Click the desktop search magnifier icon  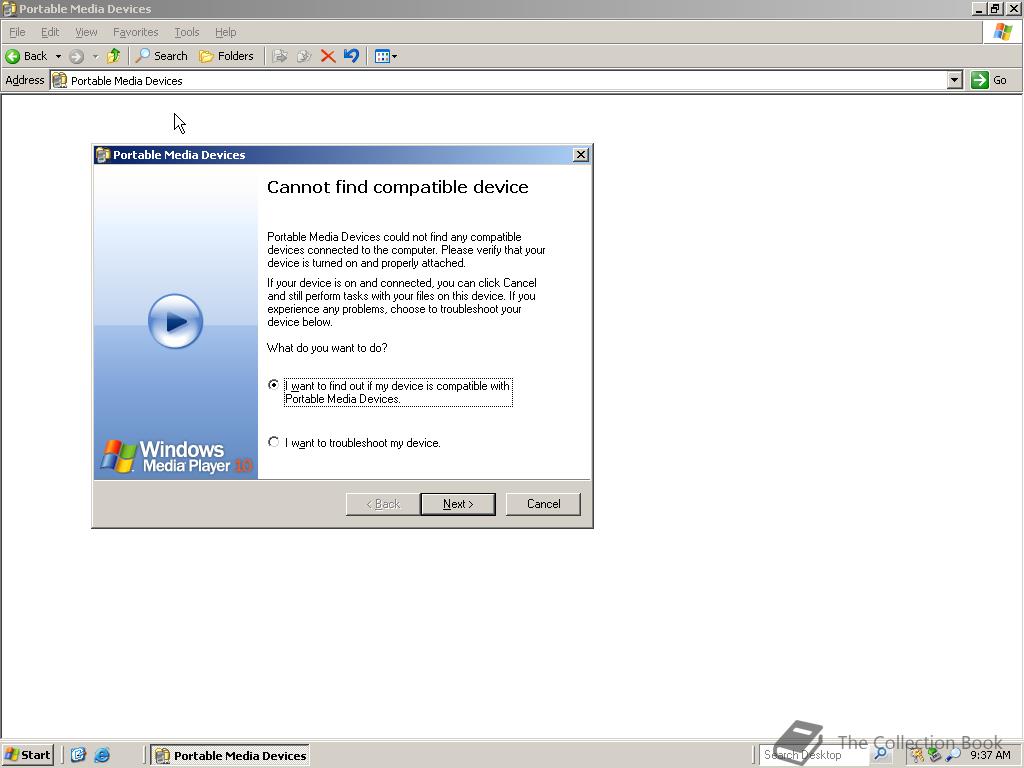click(880, 755)
